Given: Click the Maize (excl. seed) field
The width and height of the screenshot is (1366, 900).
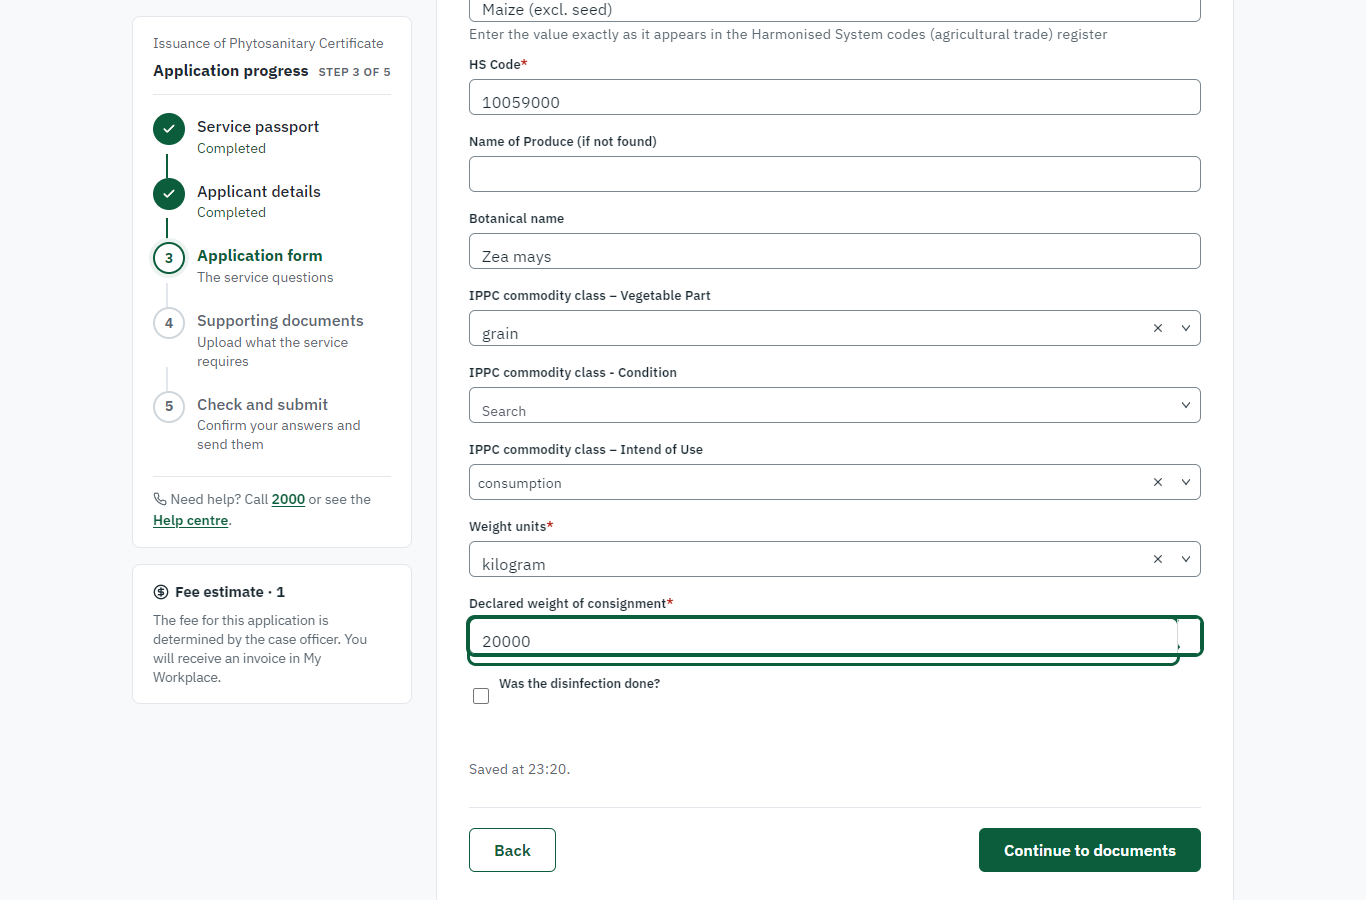Looking at the screenshot, I should (835, 10).
